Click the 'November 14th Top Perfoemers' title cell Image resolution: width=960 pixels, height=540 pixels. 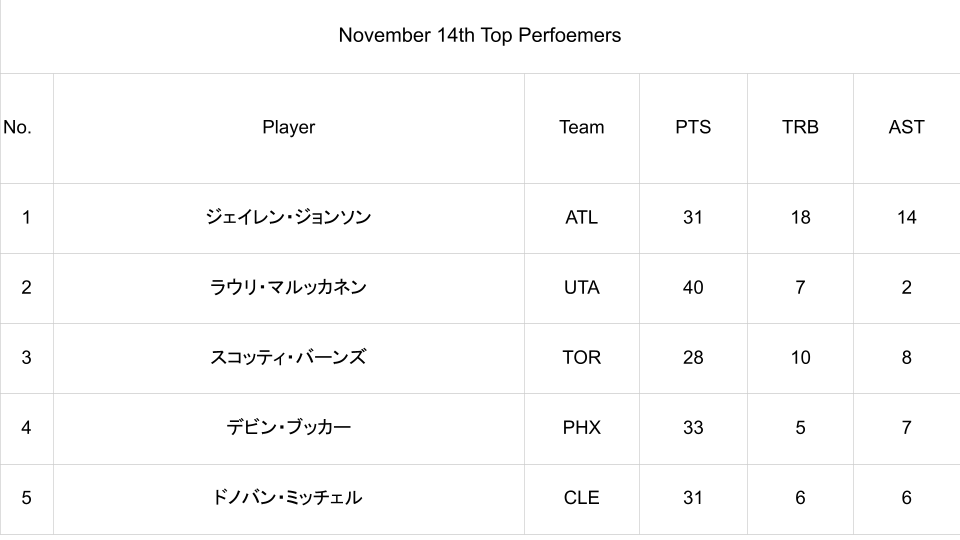click(x=479, y=36)
